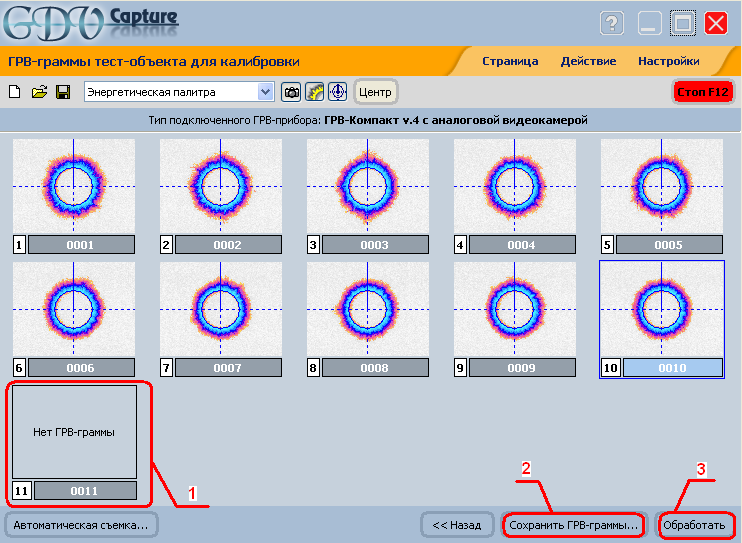This screenshot has width=742, height=543.
Task: Open the Страница menu
Action: pos(510,61)
